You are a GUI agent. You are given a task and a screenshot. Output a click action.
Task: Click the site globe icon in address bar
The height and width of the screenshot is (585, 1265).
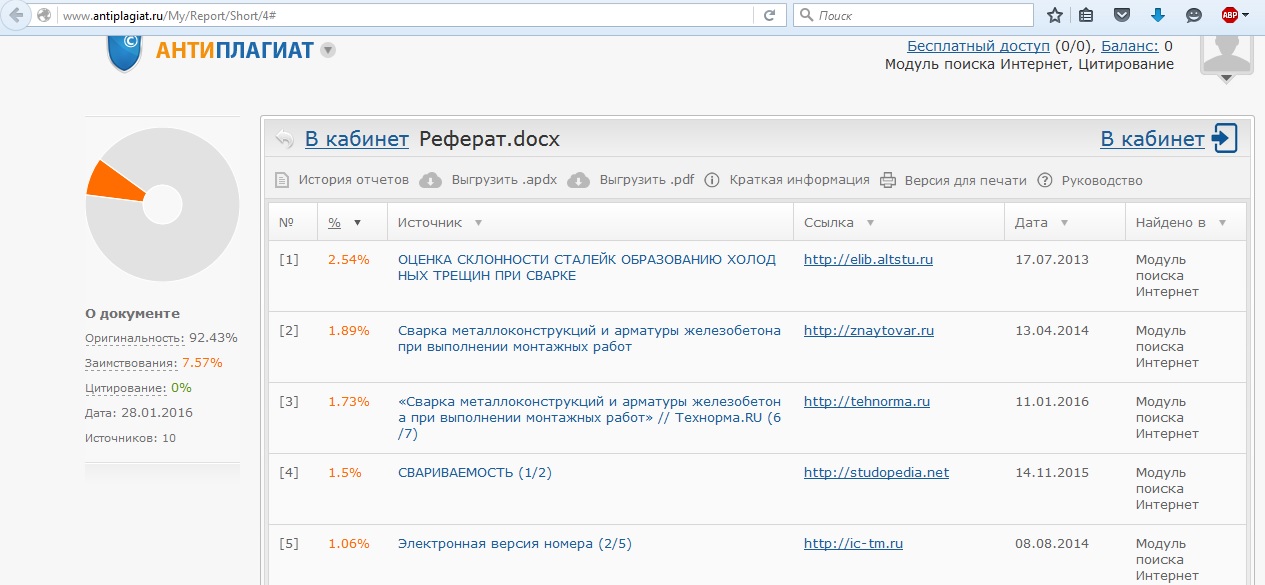pos(44,15)
